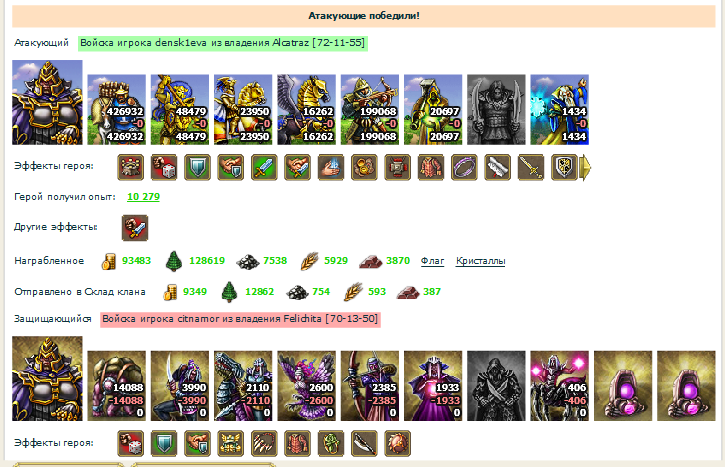This screenshot has width=725, height=467.
Task: Click the dice effect icon in attacker's effects
Action: click(x=164, y=167)
